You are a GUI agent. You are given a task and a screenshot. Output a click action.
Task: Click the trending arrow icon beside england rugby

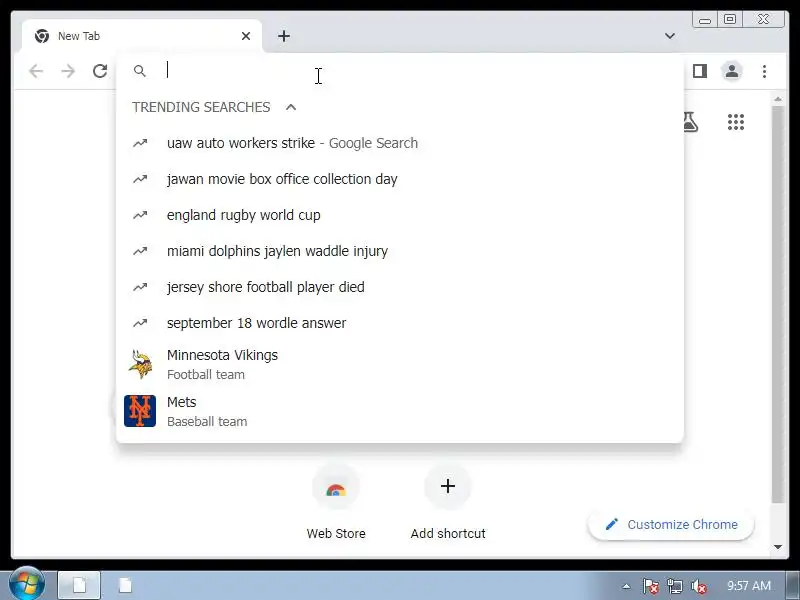click(x=140, y=215)
